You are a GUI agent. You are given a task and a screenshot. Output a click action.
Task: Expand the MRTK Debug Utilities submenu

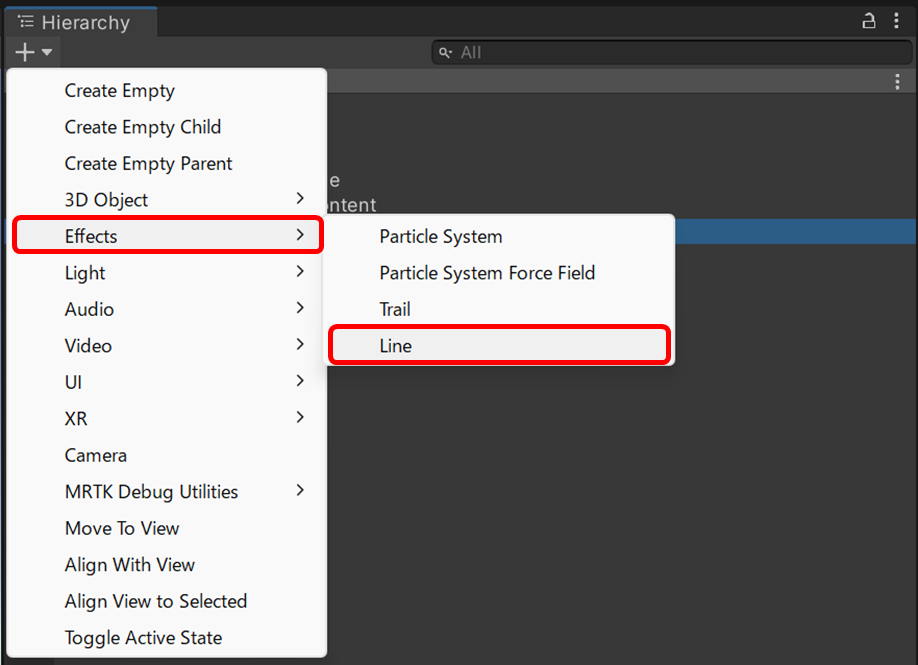(x=298, y=491)
